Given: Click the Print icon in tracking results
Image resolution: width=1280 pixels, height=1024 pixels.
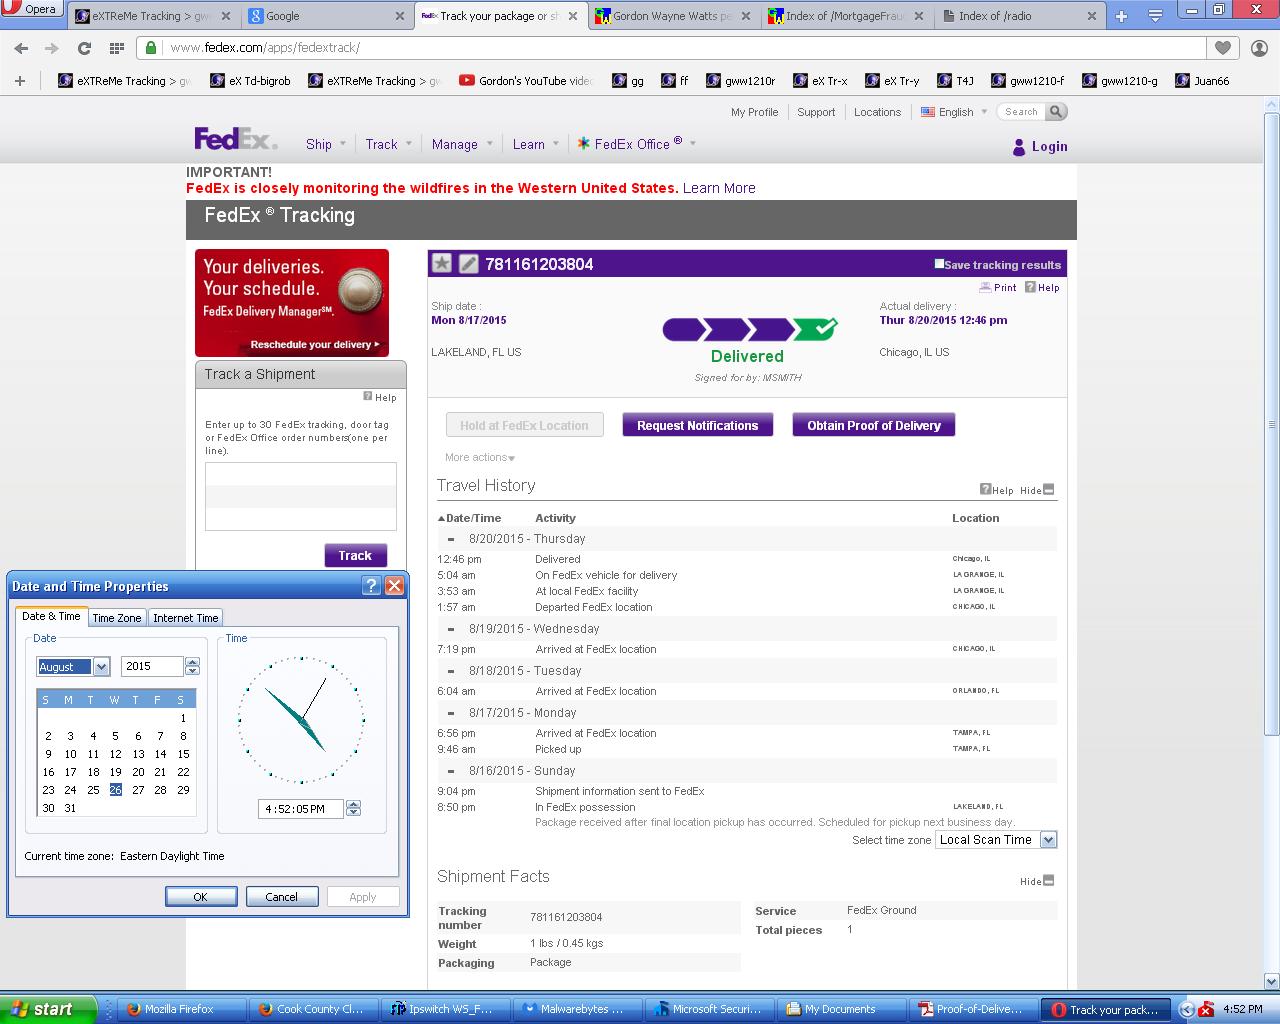Looking at the screenshot, I should (x=997, y=287).
